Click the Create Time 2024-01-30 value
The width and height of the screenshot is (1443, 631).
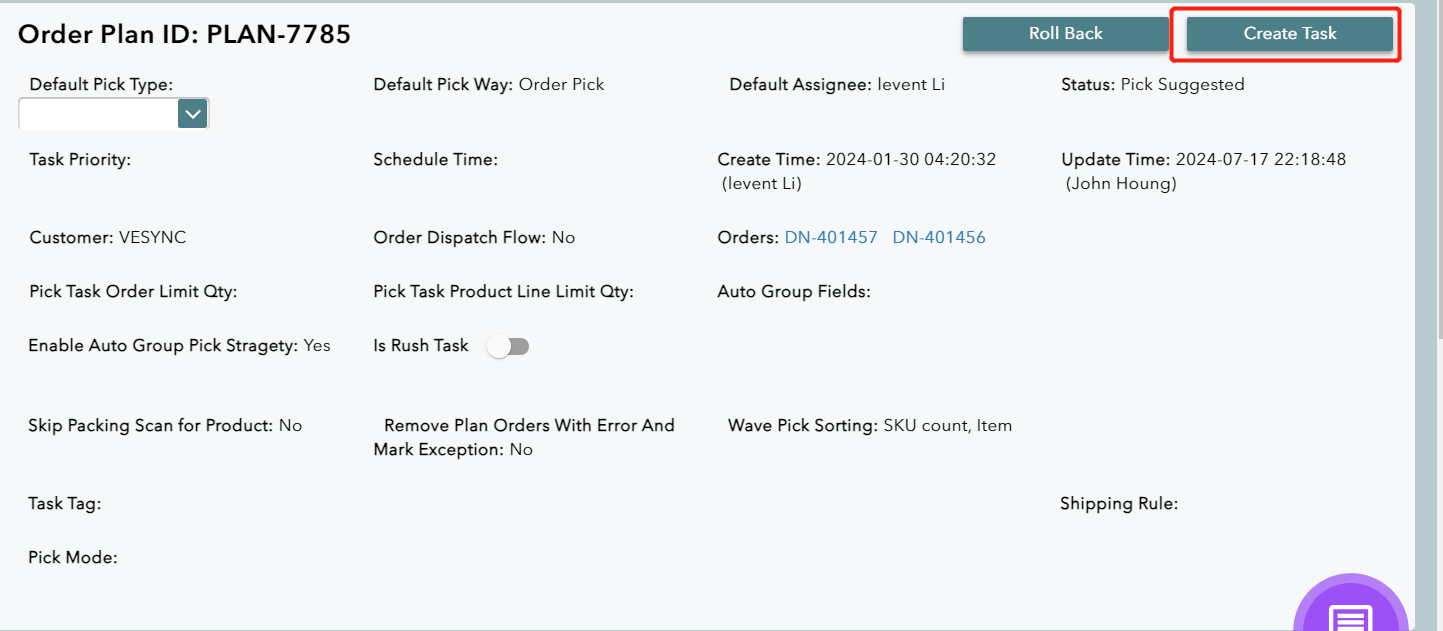point(910,160)
